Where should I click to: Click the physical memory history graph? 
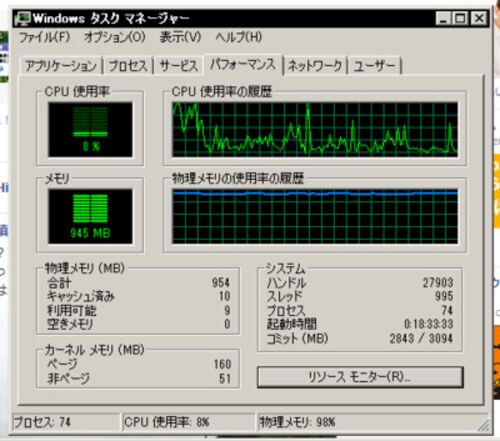[315, 216]
